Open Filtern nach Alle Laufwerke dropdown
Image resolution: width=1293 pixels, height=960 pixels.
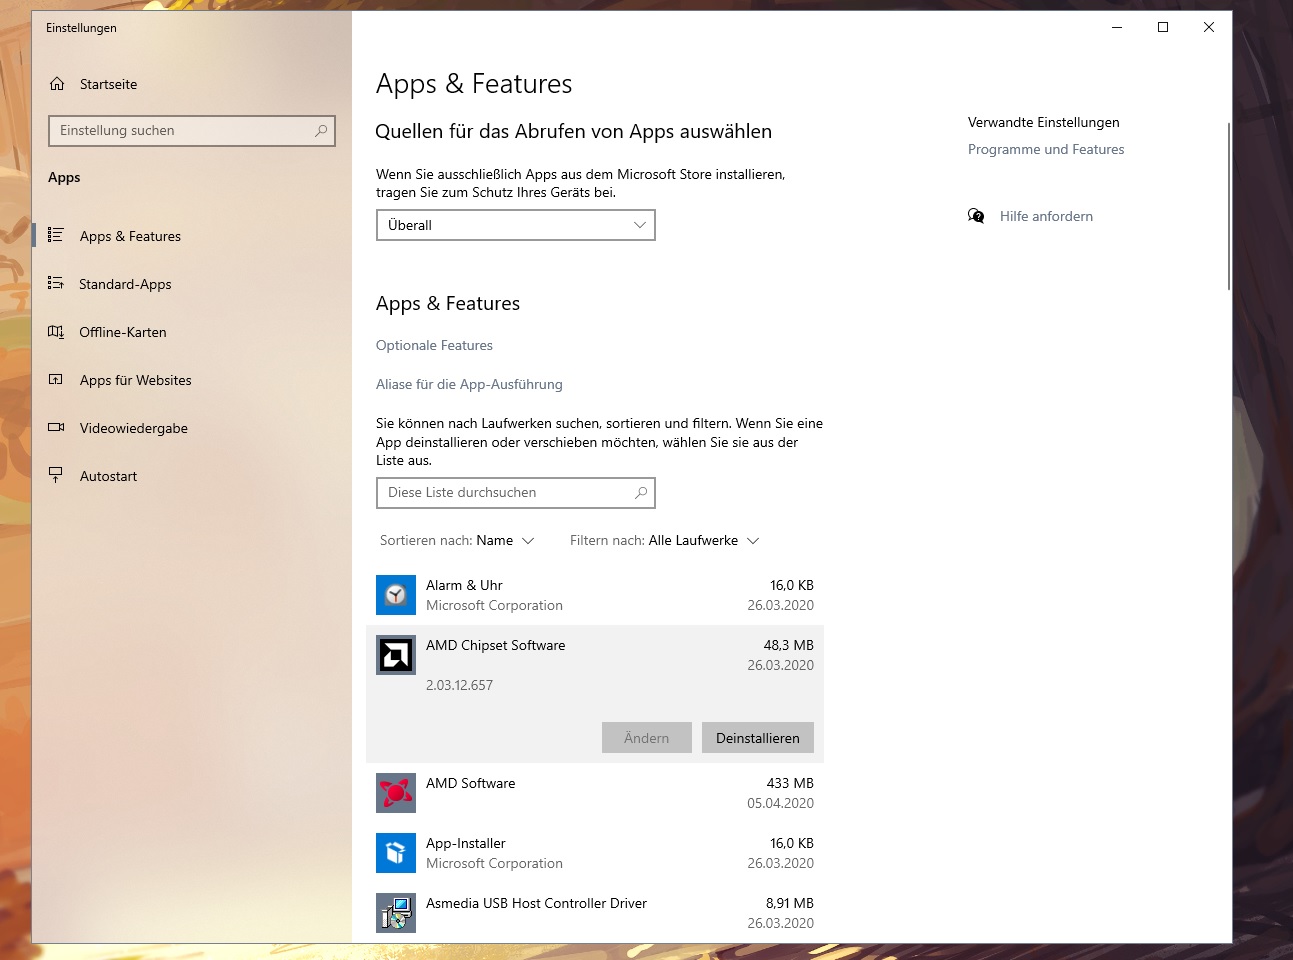tap(665, 540)
